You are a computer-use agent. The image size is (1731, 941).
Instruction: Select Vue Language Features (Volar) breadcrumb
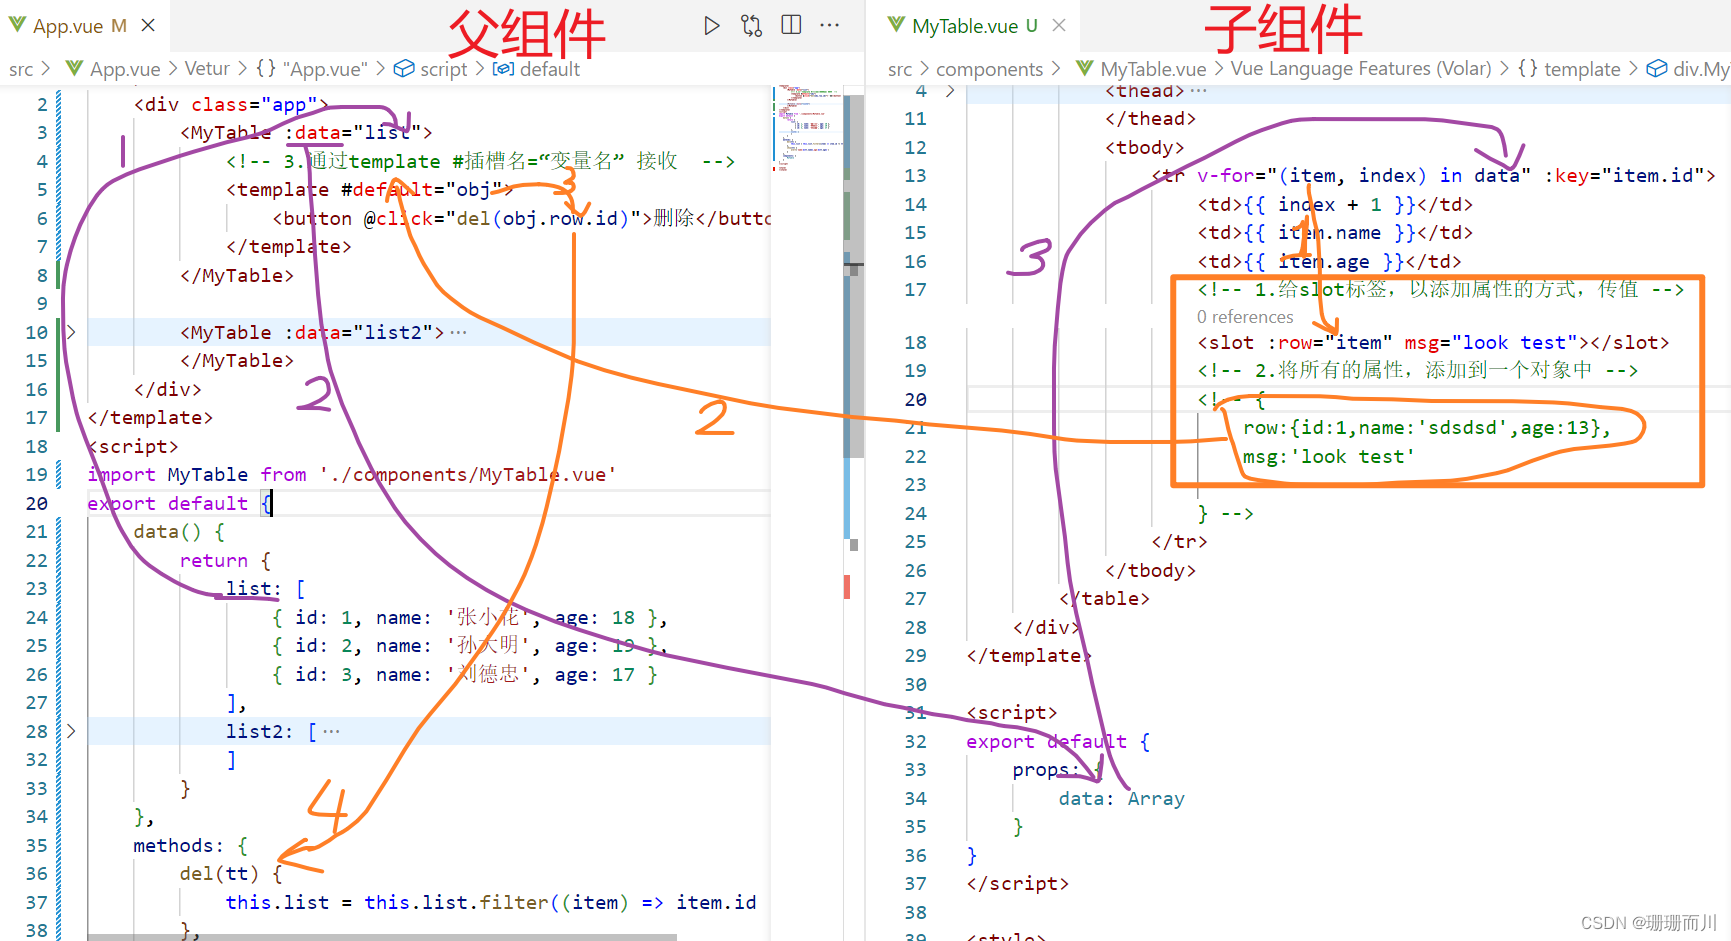(x=1361, y=69)
